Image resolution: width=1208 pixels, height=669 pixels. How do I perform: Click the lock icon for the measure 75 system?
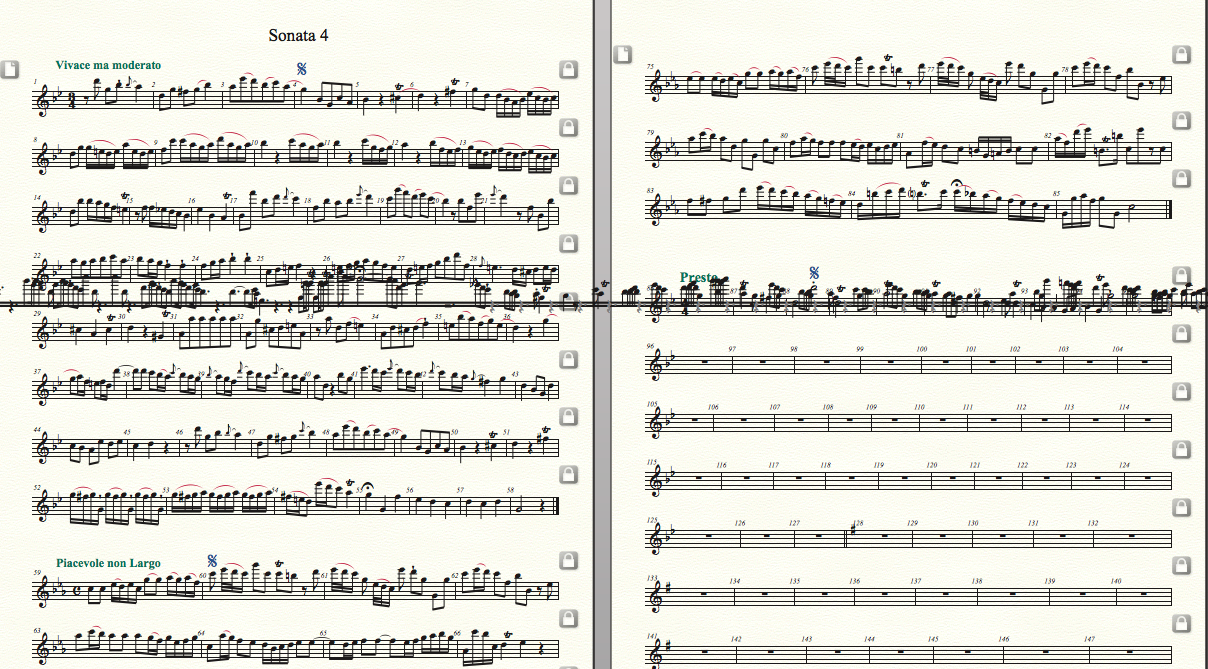click(x=1180, y=53)
